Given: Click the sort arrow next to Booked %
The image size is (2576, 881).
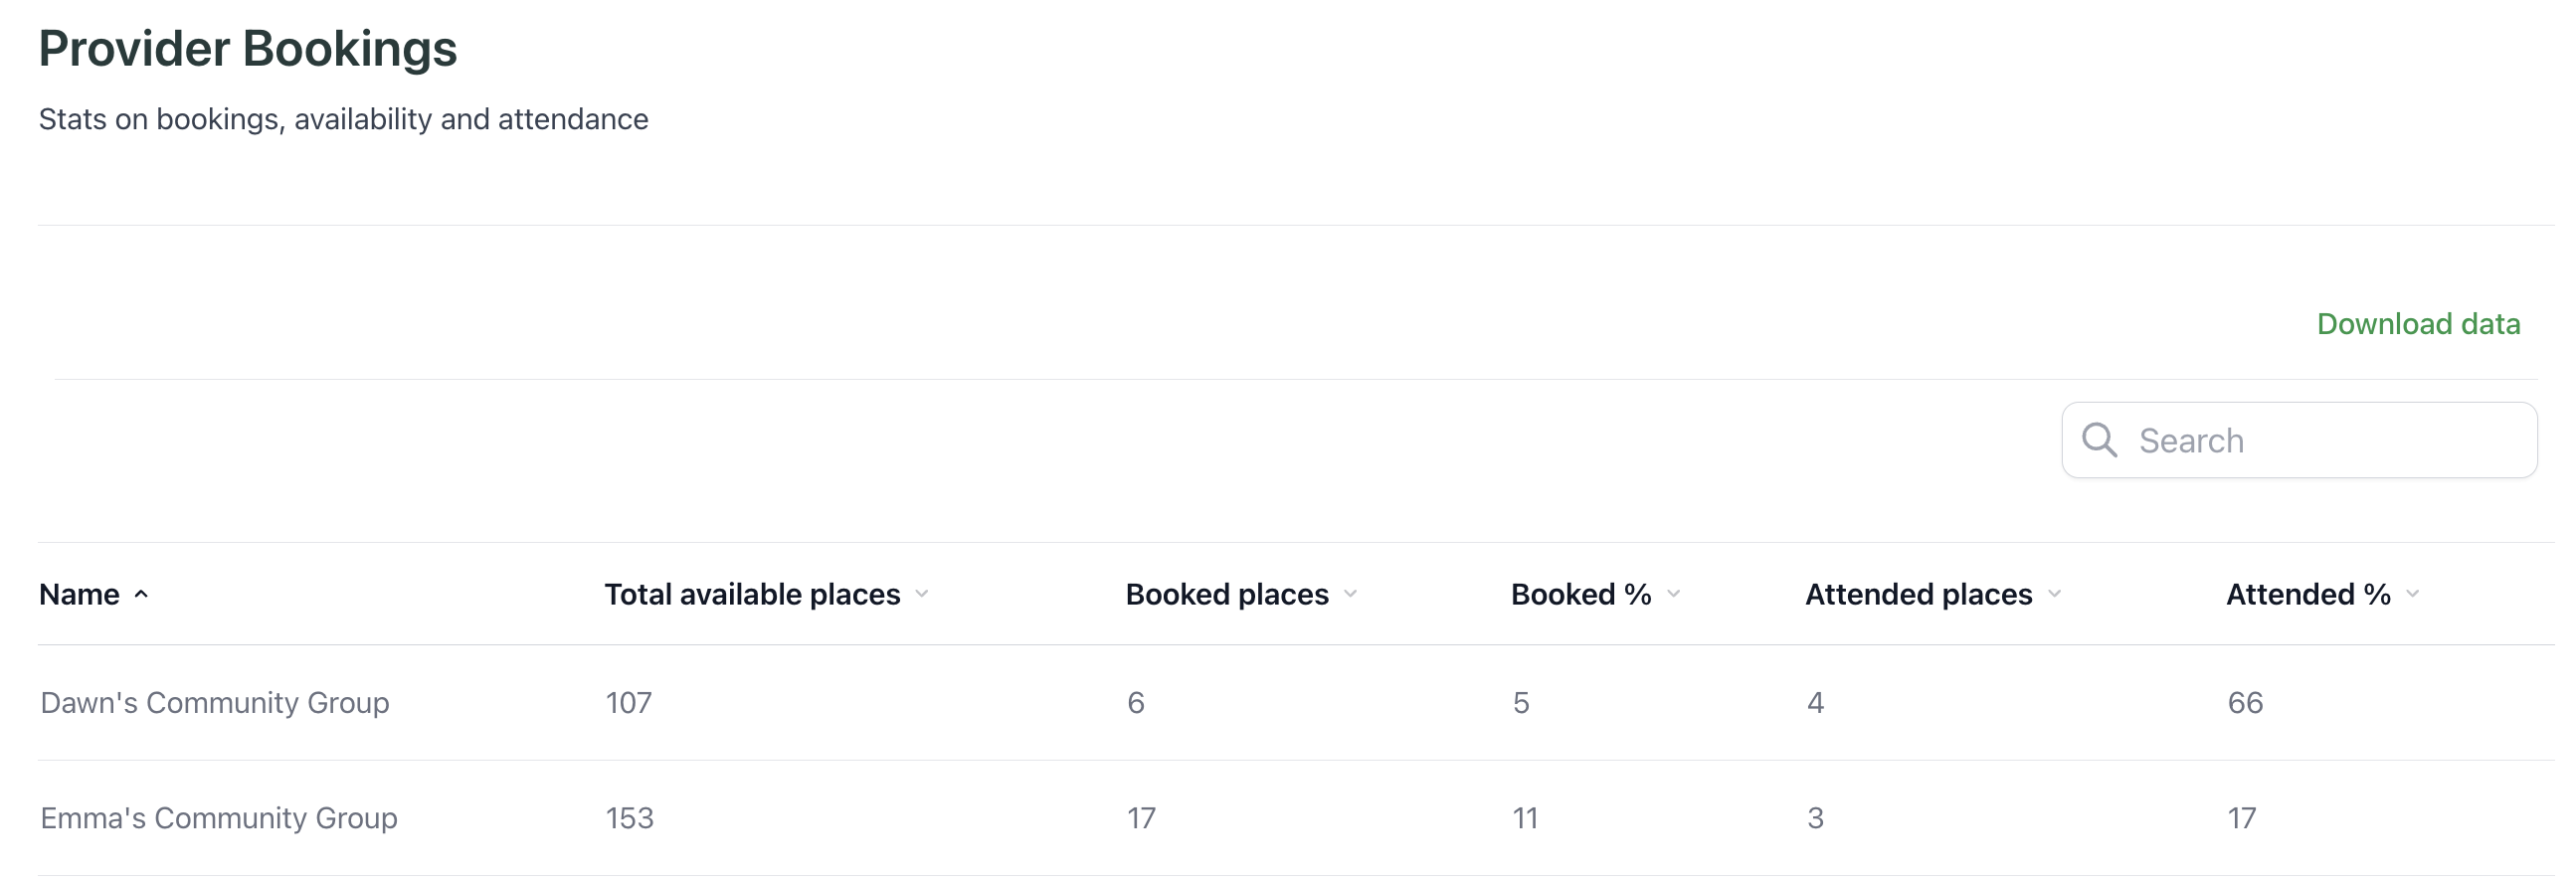Looking at the screenshot, I should [1674, 594].
